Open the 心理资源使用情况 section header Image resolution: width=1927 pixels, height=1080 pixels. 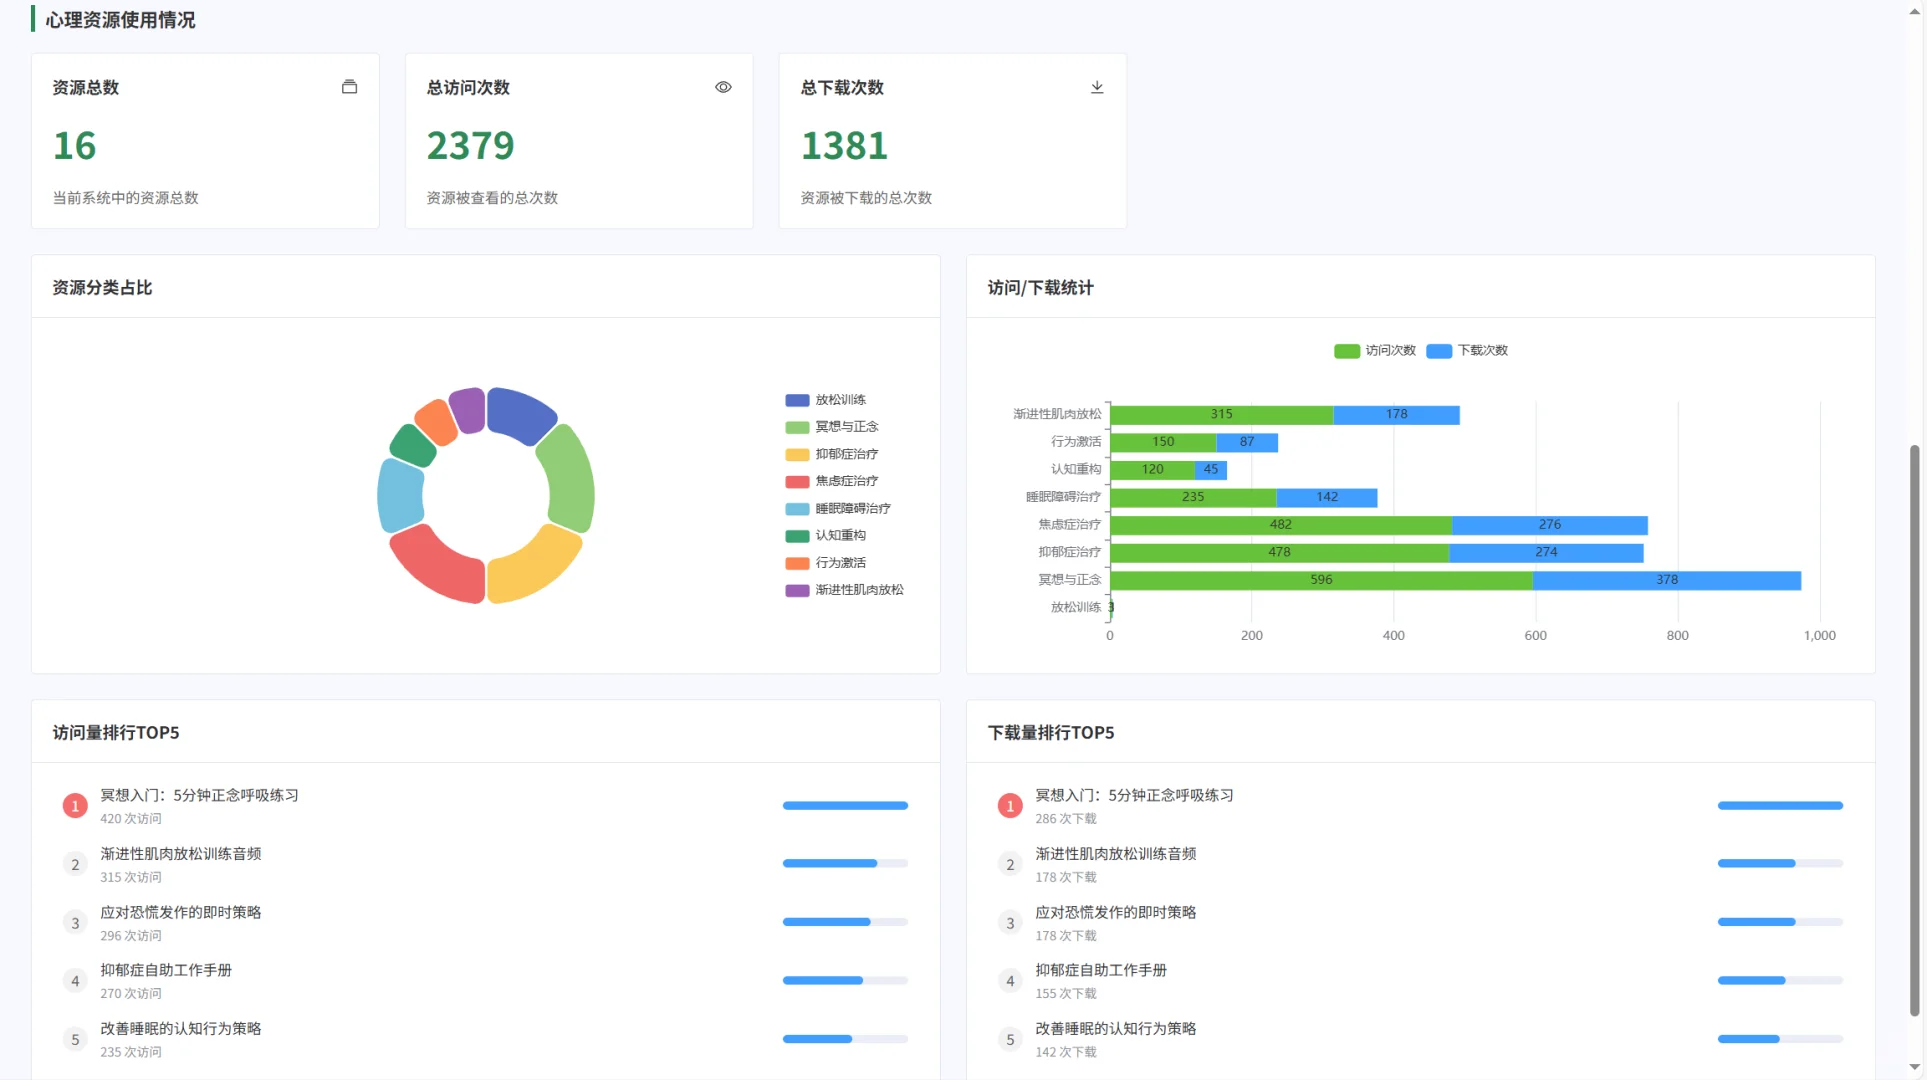[119, 19]
